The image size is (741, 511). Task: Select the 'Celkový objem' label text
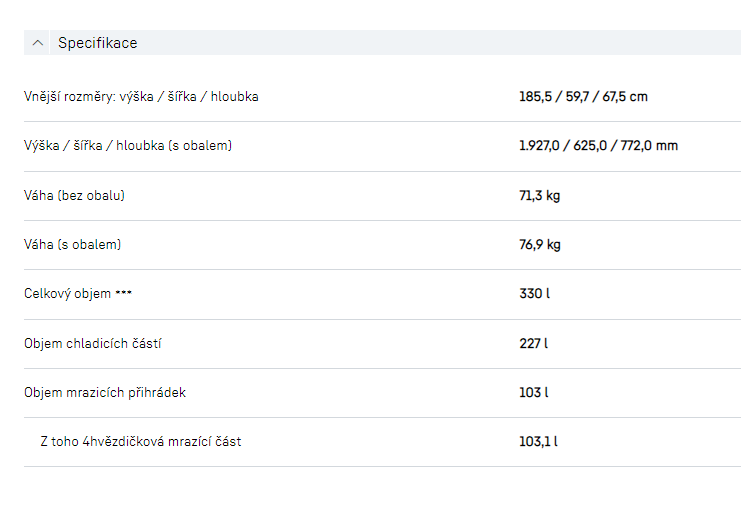[67, 294]
